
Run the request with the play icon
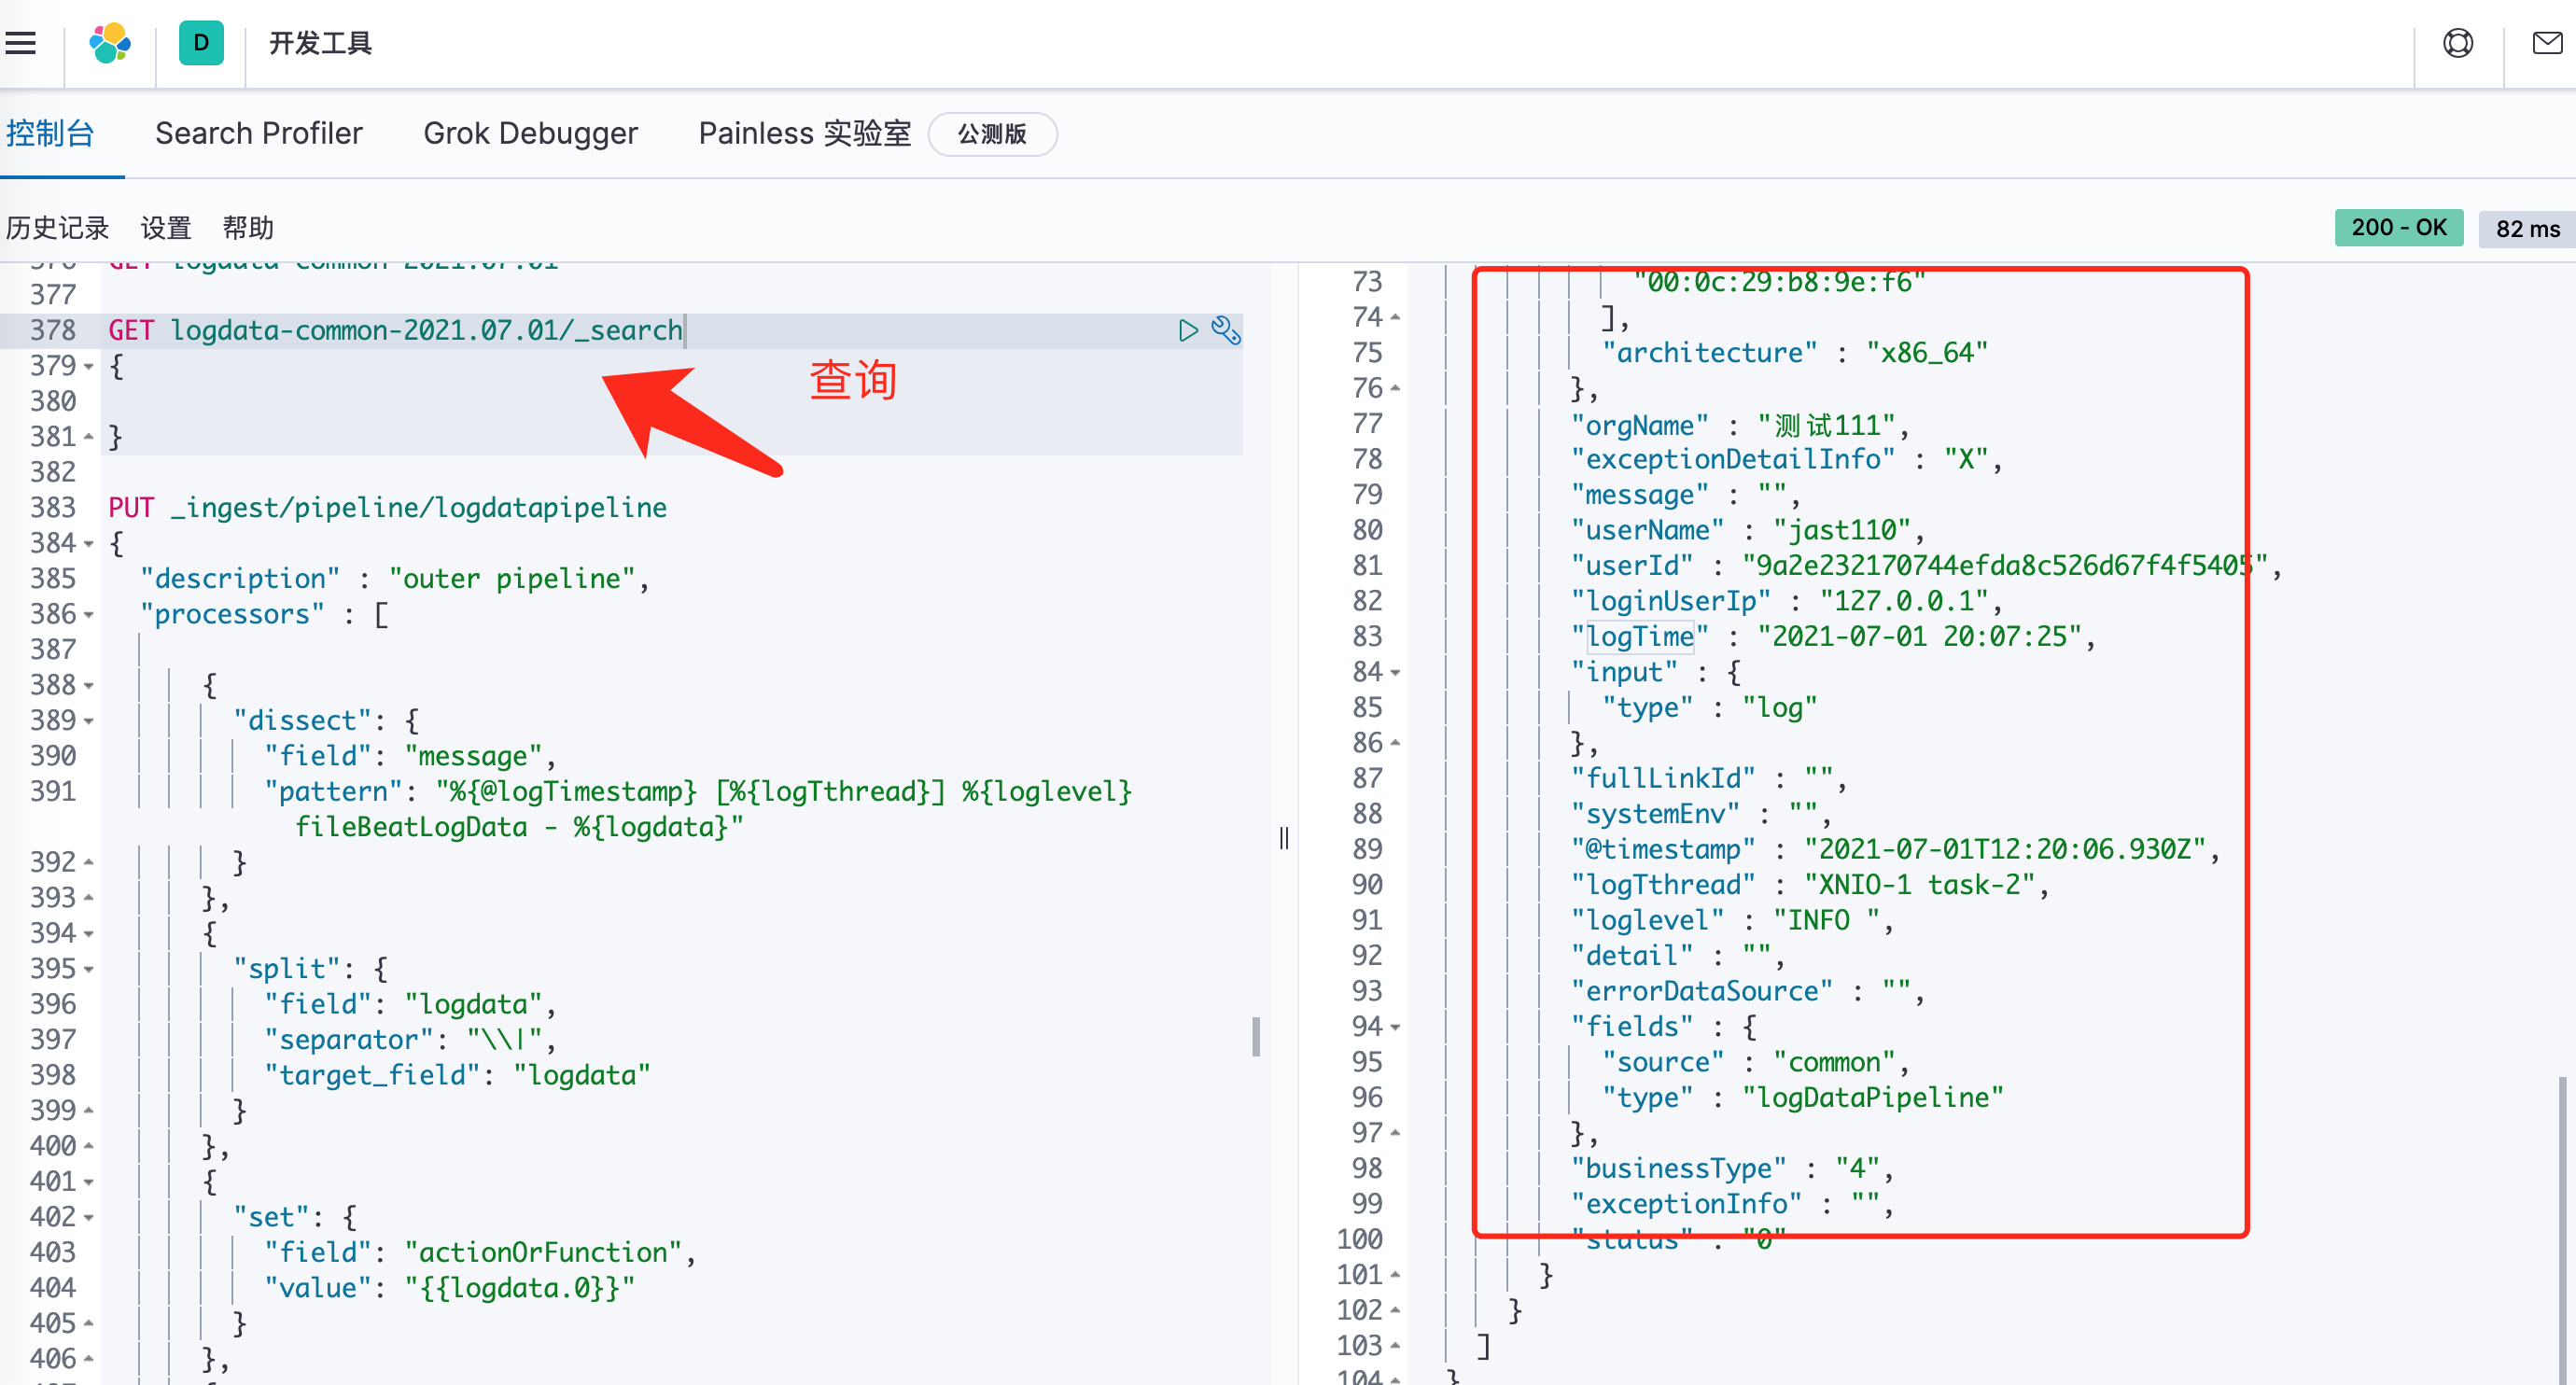pyautogui.click(x=1187, y=330)
